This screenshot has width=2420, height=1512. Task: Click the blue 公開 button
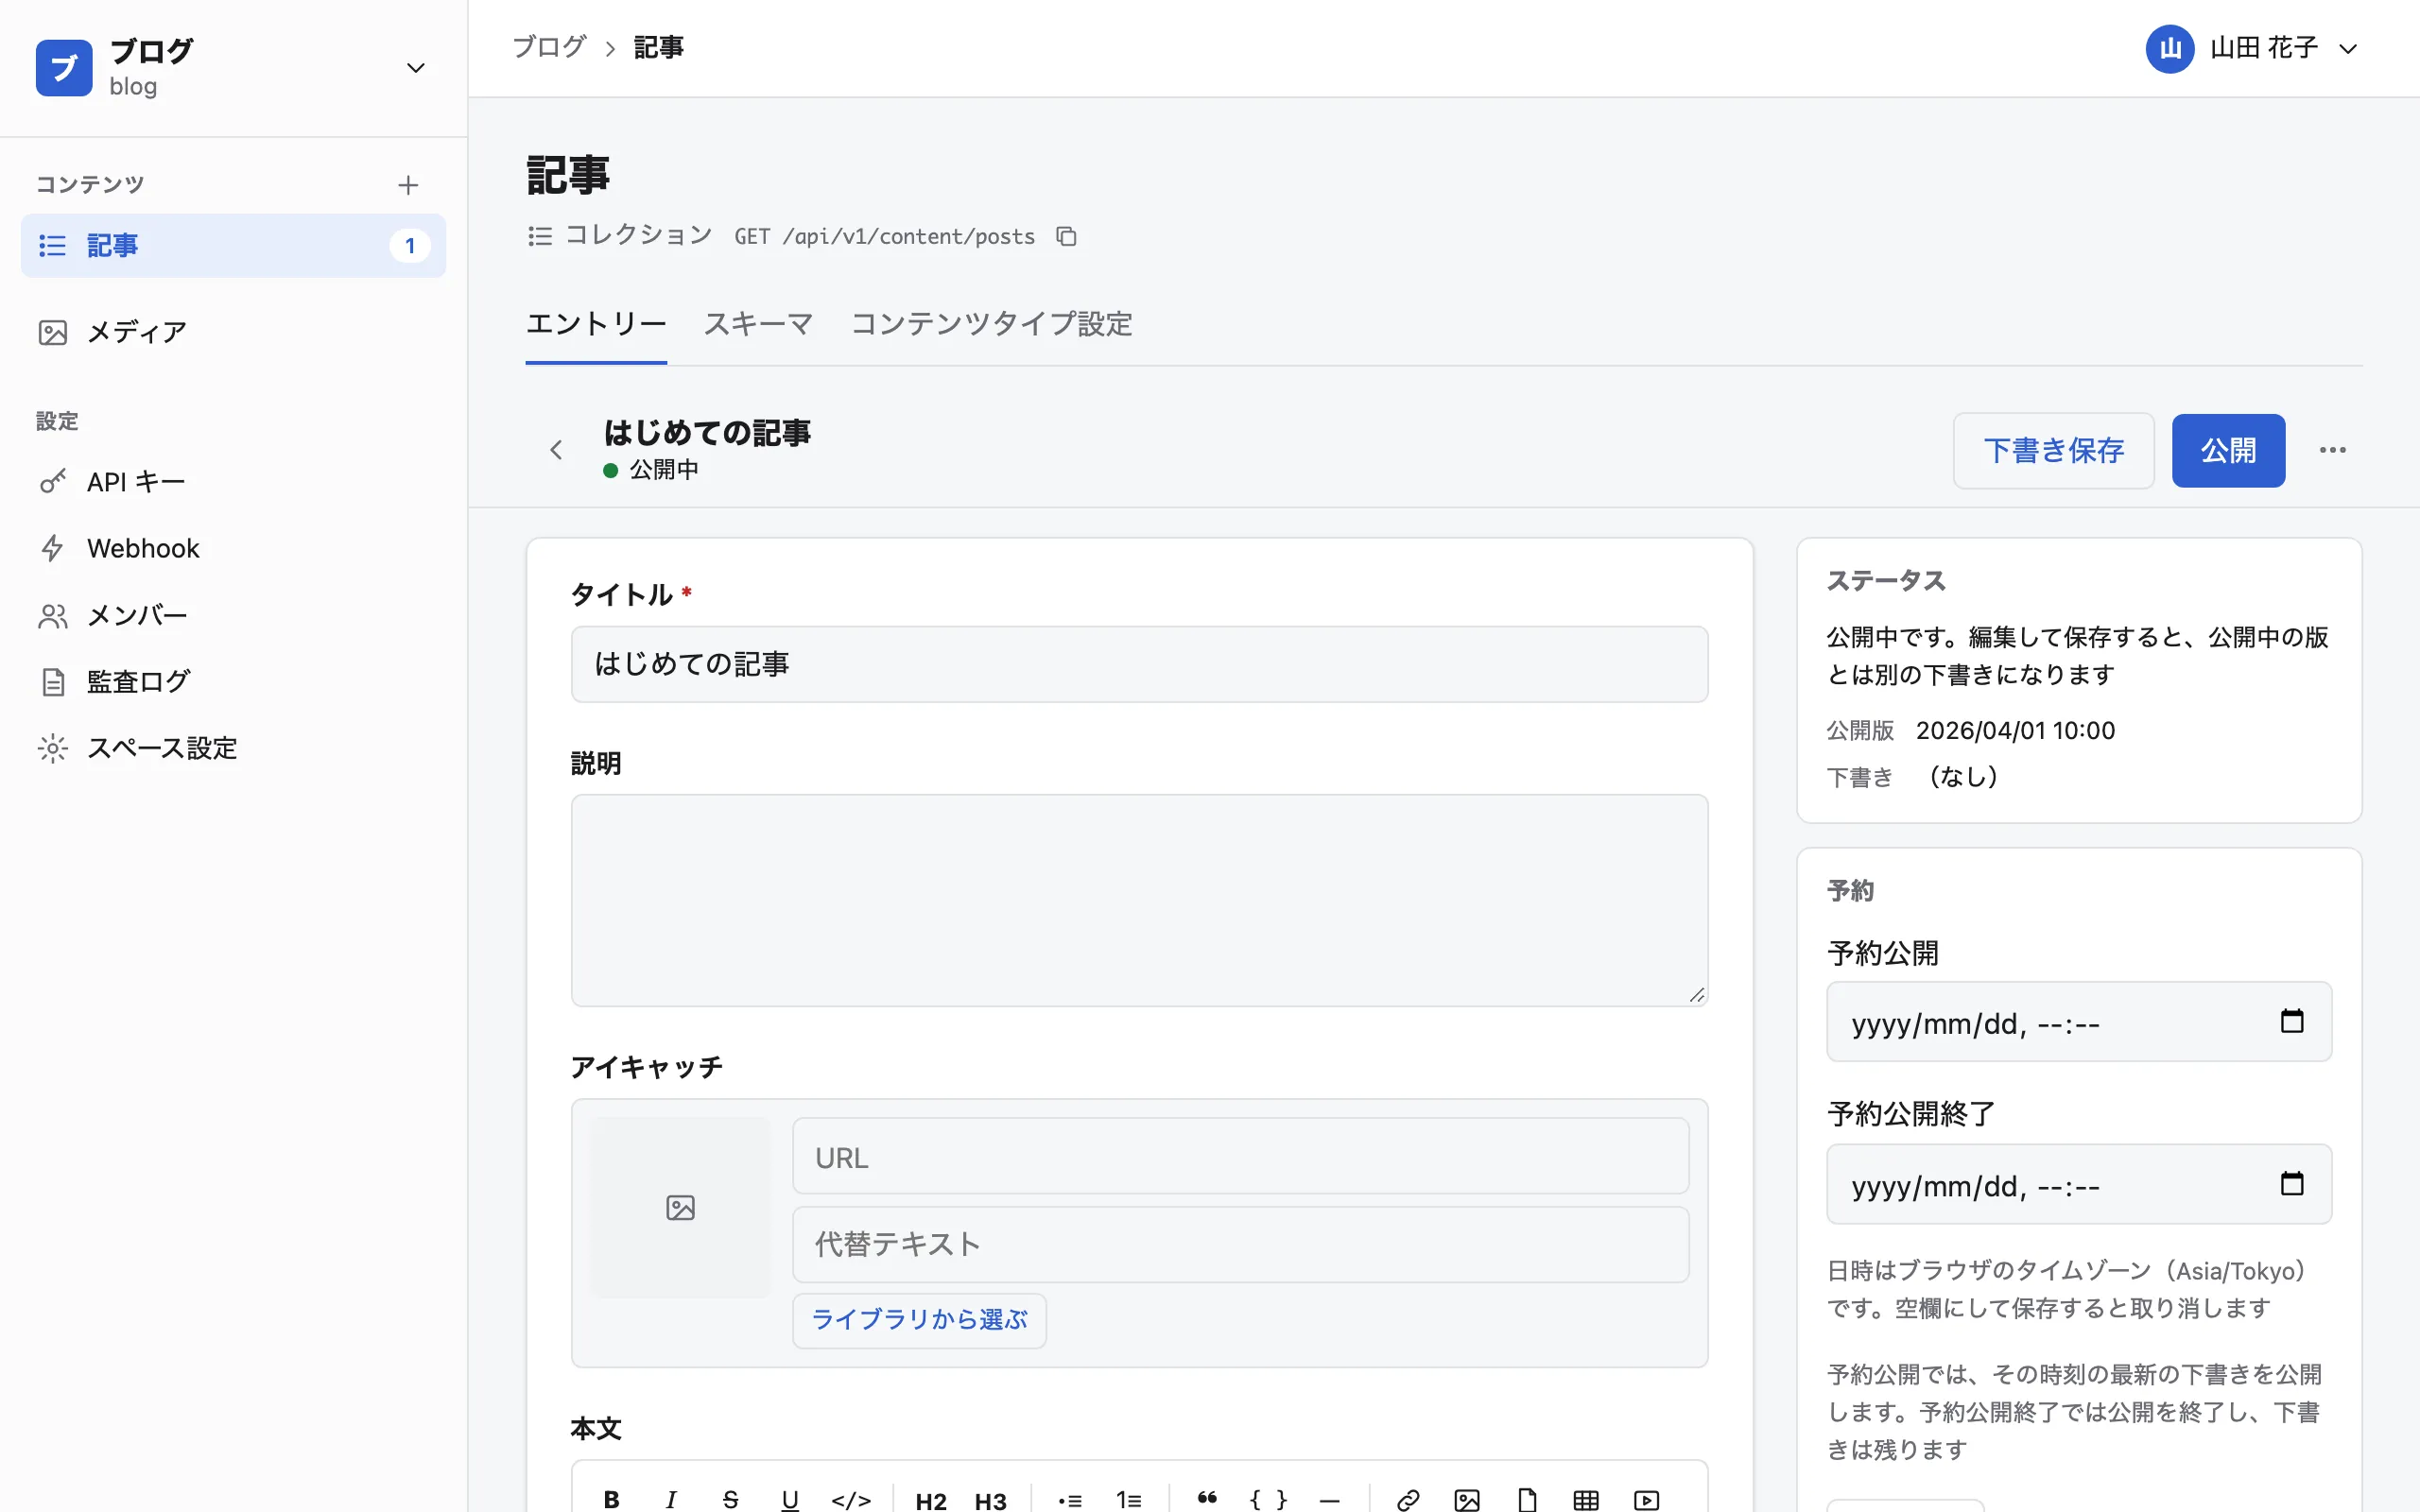(2228, 450)
